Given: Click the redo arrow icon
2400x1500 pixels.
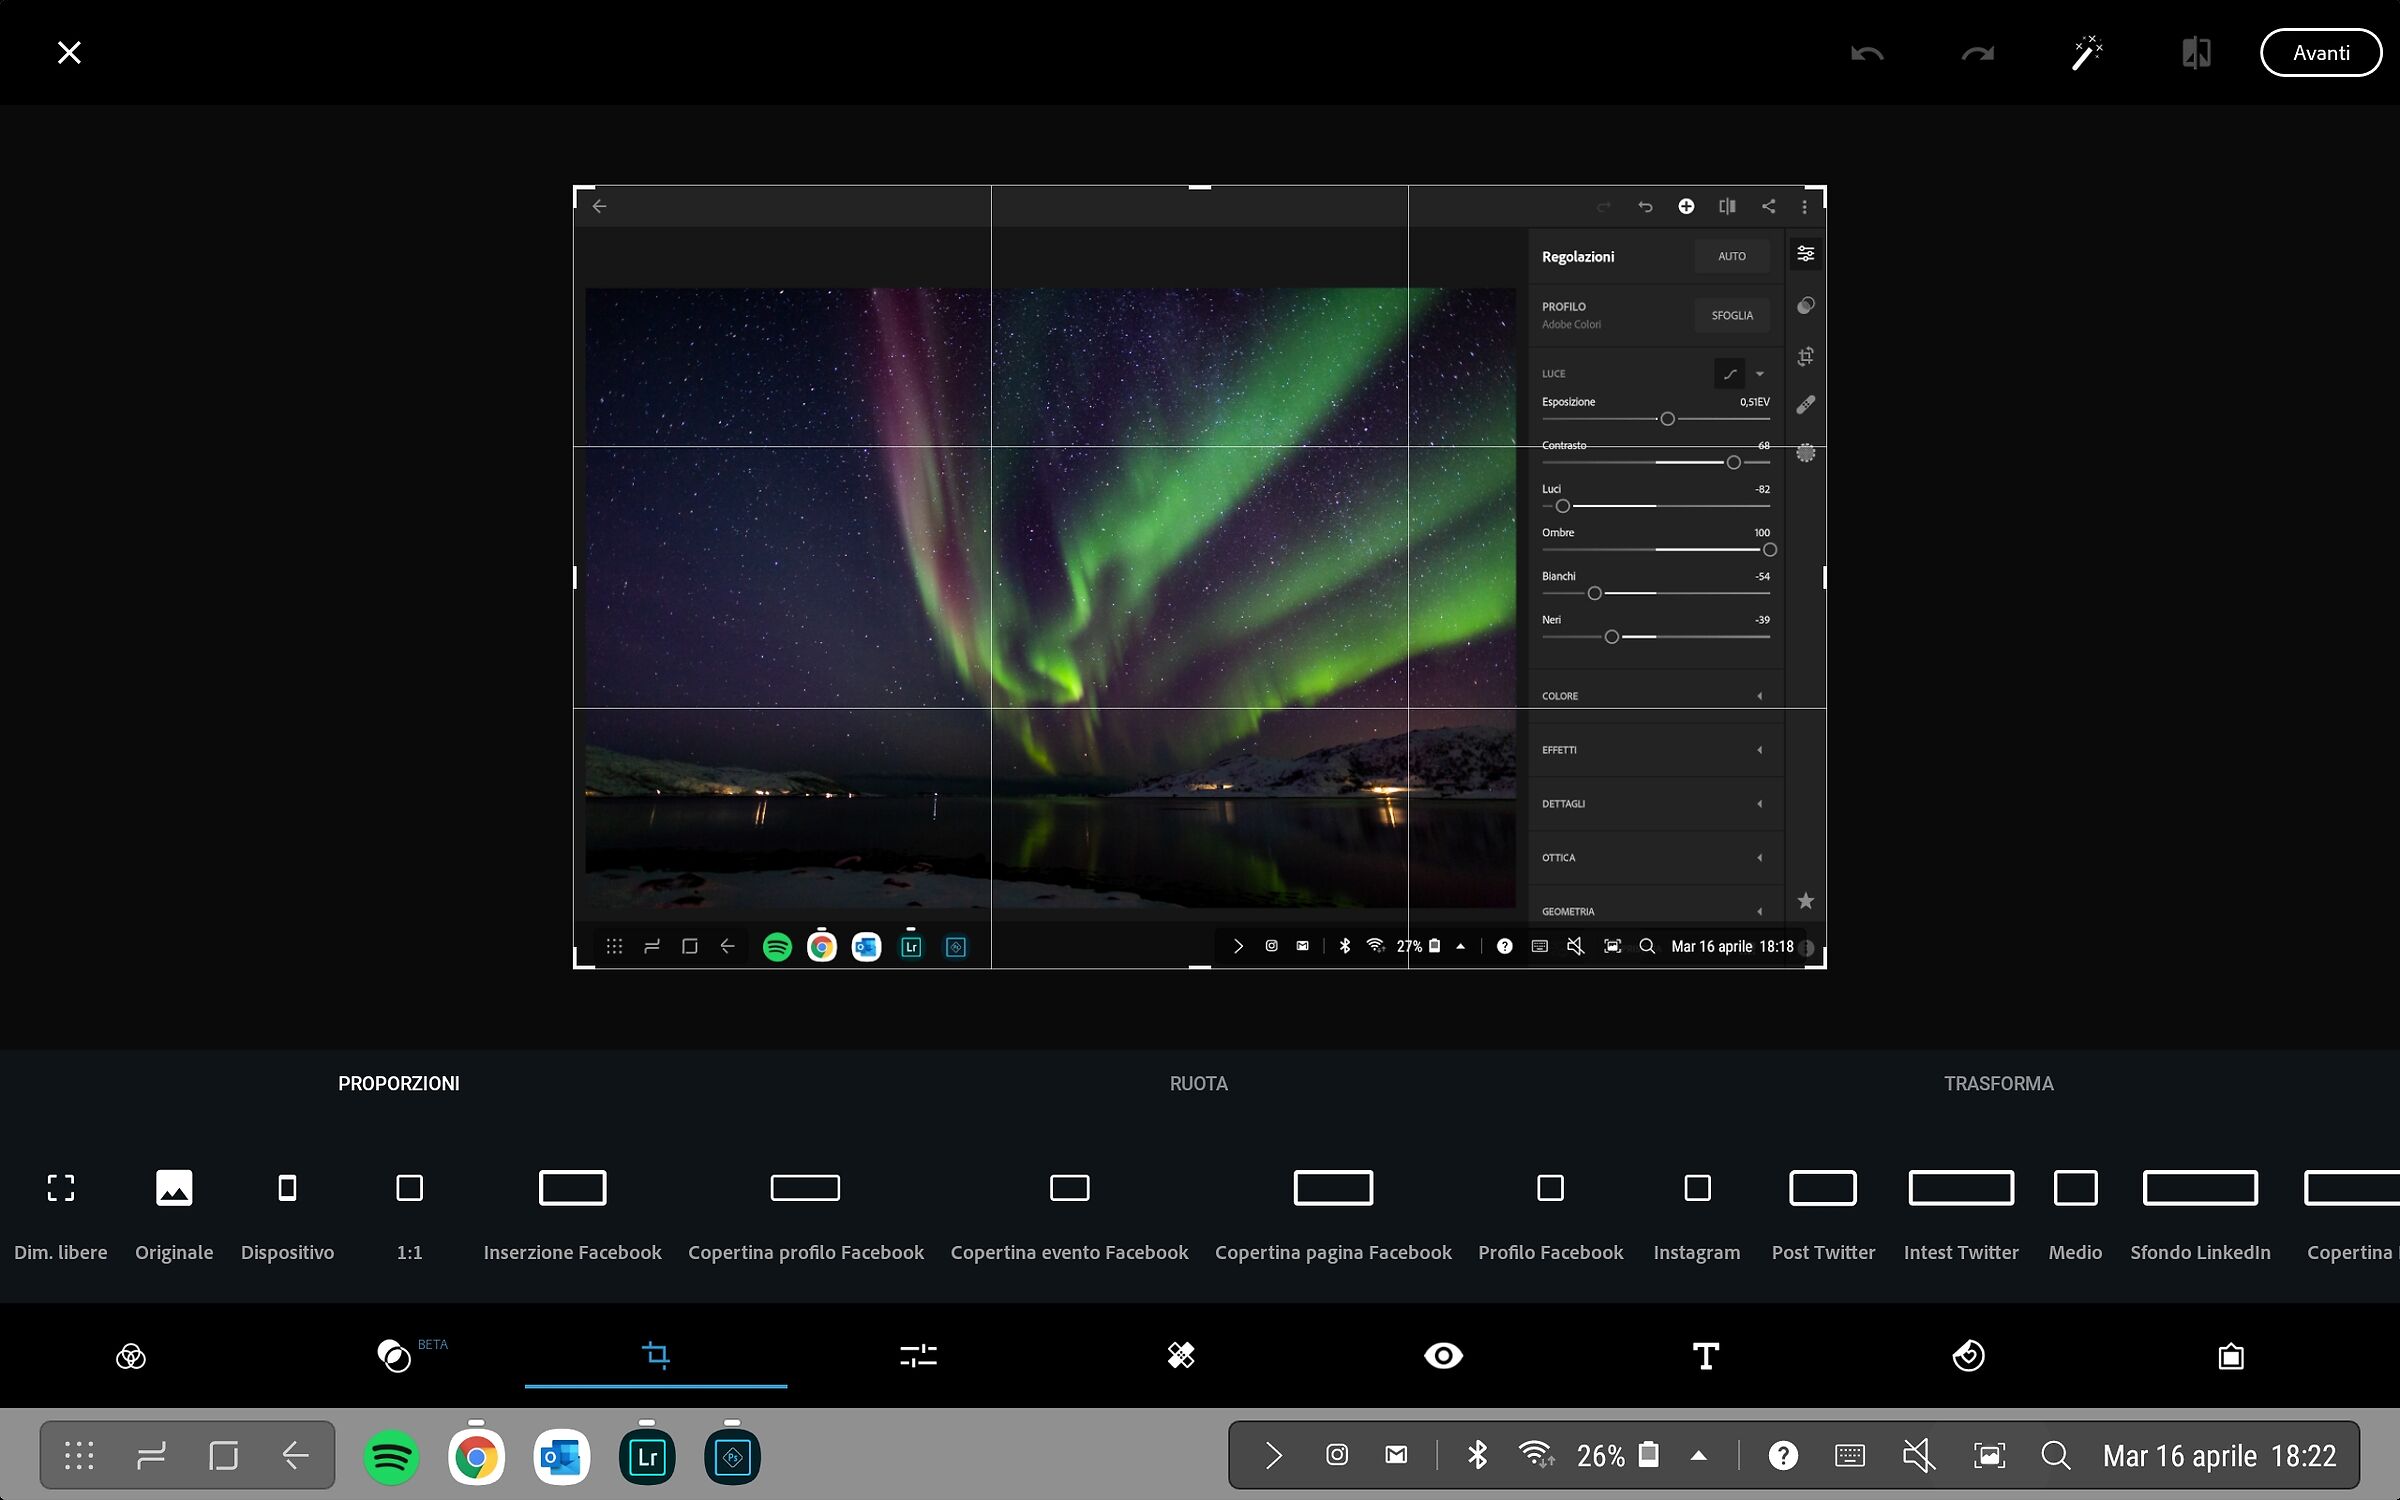Looking at the screenshot, I should (x=1977, y=53).
